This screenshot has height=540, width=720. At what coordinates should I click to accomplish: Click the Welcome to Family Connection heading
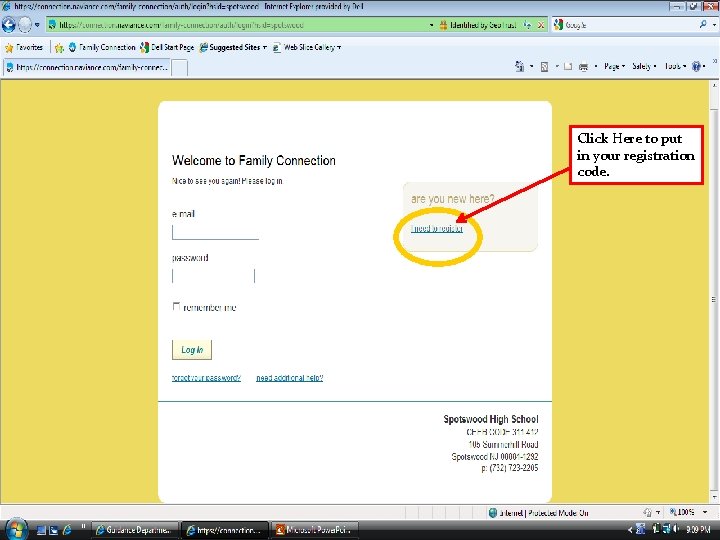(x=253, y=161)
